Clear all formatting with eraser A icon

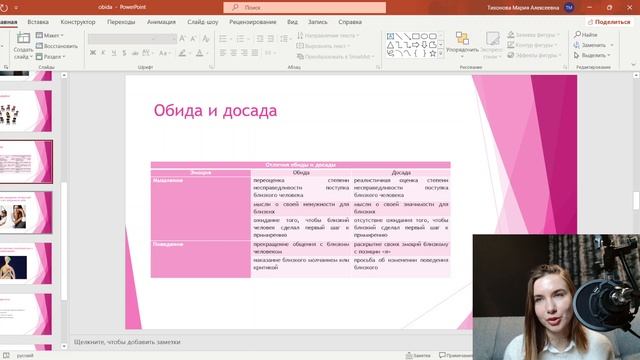click(x=206, y=39)
